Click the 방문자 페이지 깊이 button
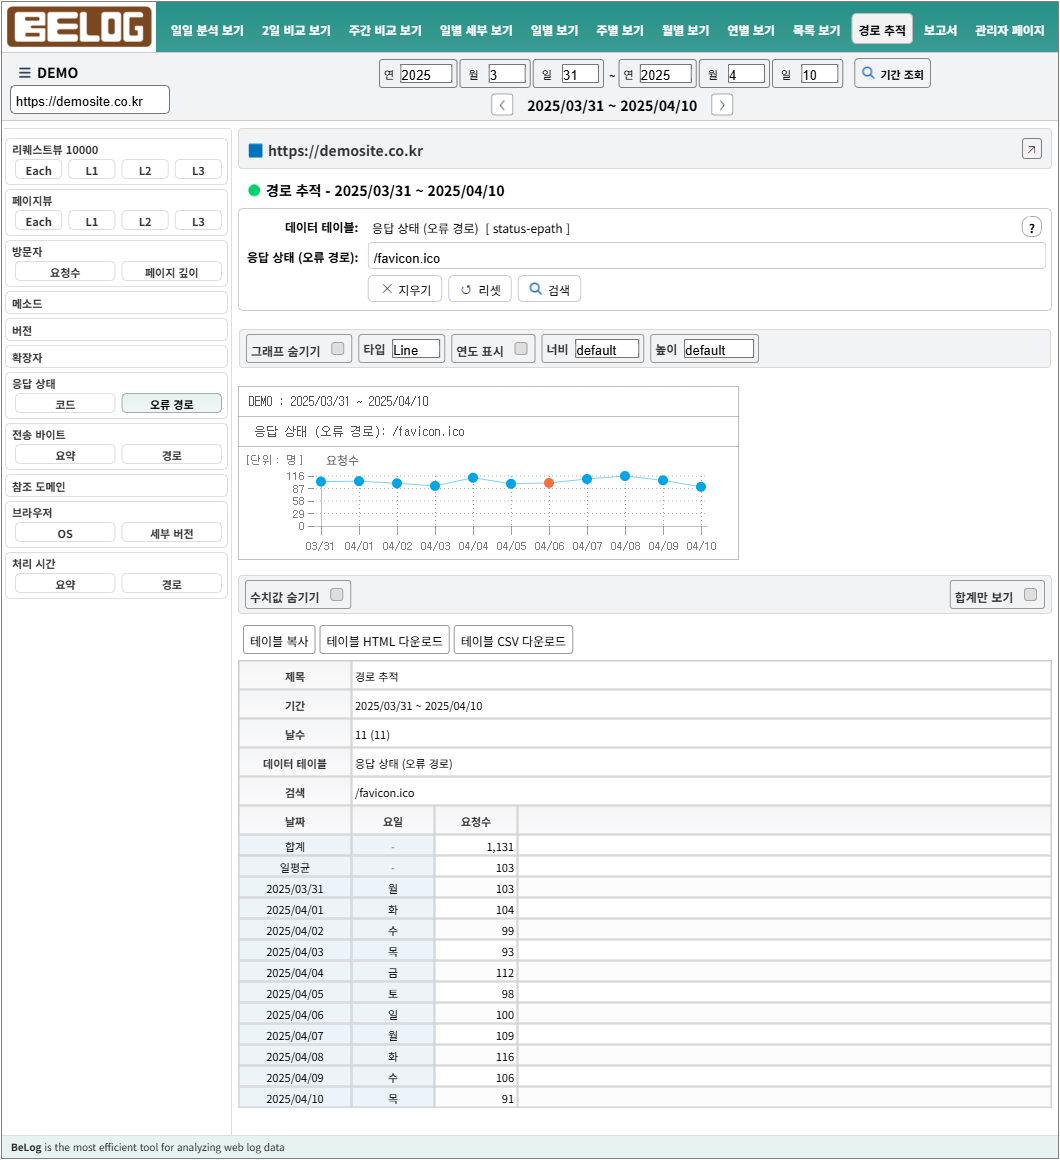 pos(172,272)
